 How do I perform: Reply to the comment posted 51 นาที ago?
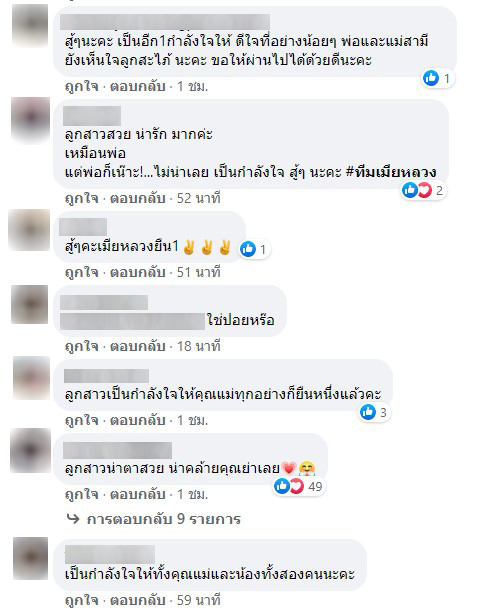tap(138, 272)
